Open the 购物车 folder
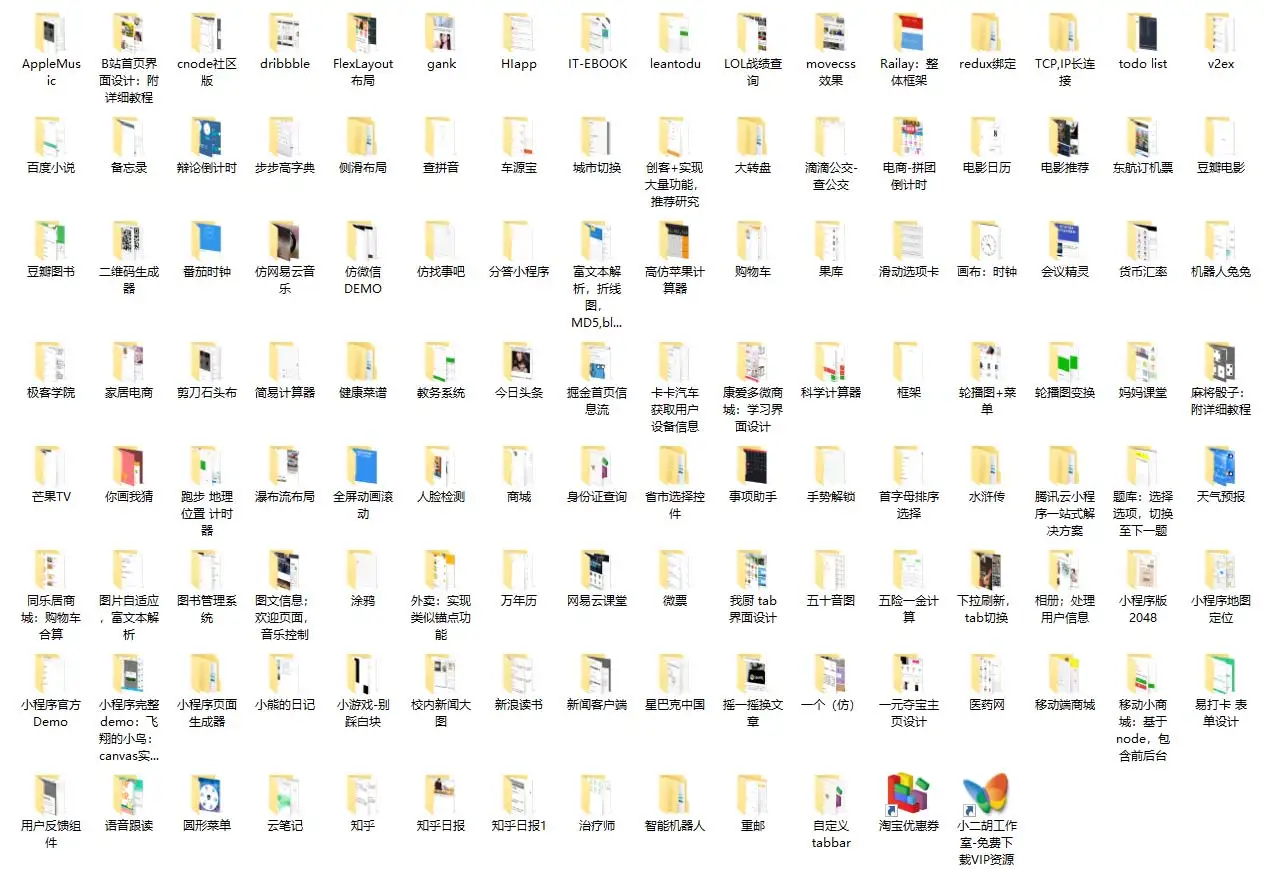Image resolution: width=1266 pixels, height=869 pixels. click(x=753, y=240)
